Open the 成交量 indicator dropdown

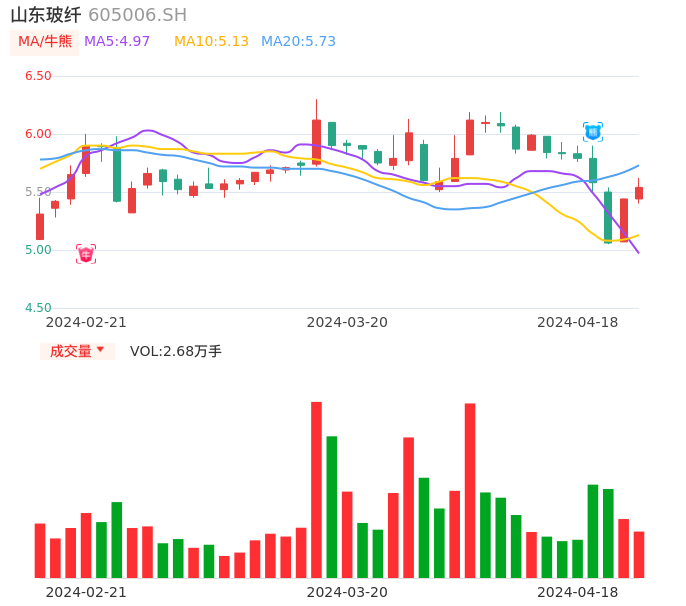[77, 351]
